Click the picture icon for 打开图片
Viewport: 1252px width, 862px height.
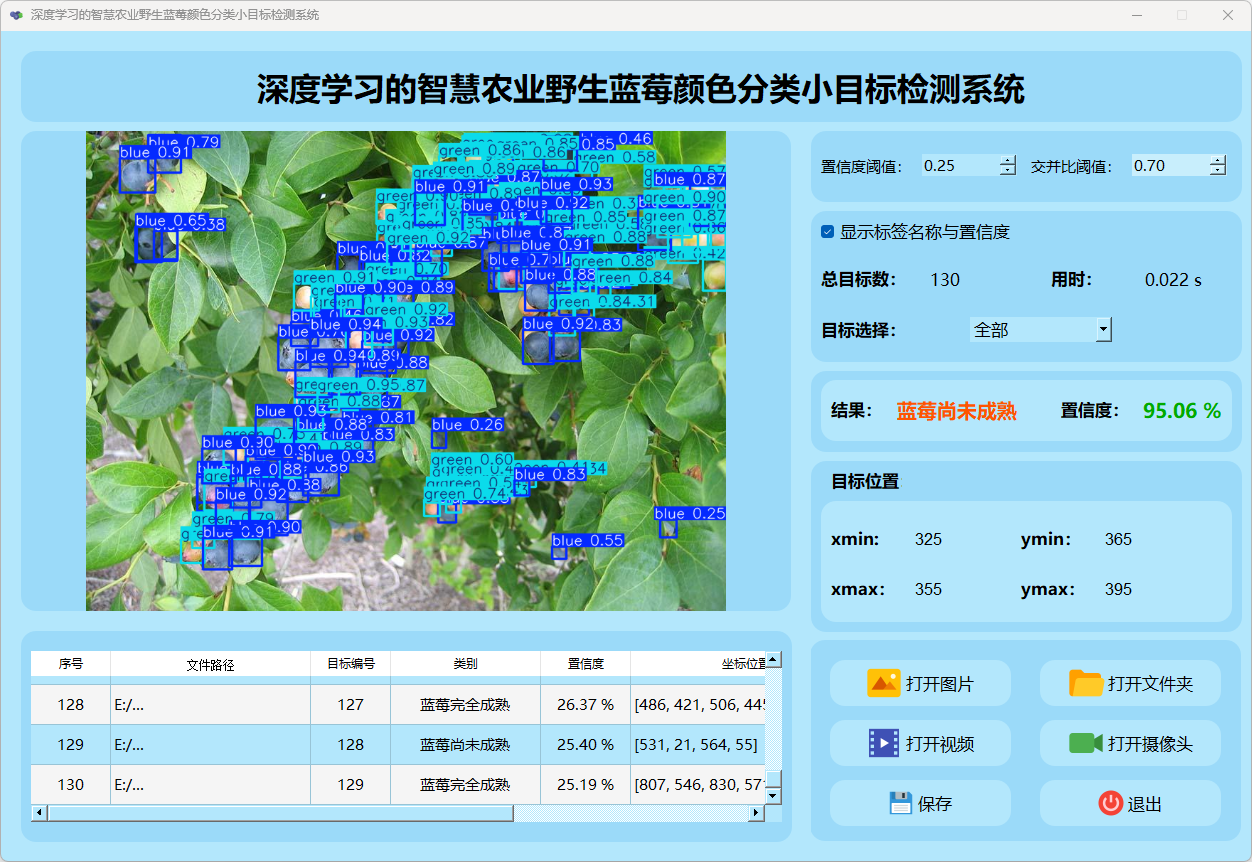click(x=883, y=683)
